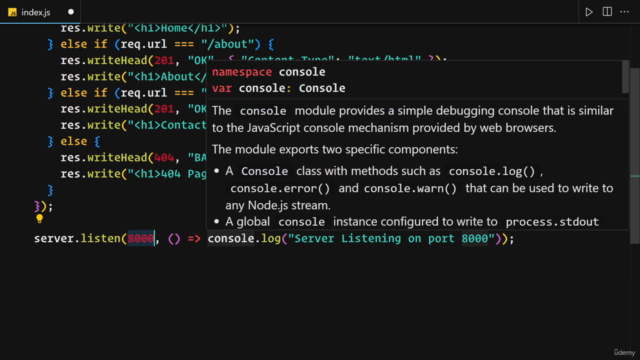Screen dimensions: 640x360
Task: Click the hover tooltip scrollbar thumb
Action: pyautogui.click(x=625, y=77)
